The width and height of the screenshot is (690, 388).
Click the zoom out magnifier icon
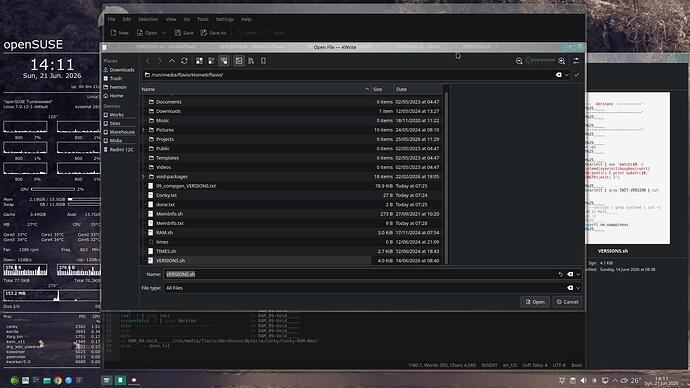pyautogui.click(x=519, y=61)
